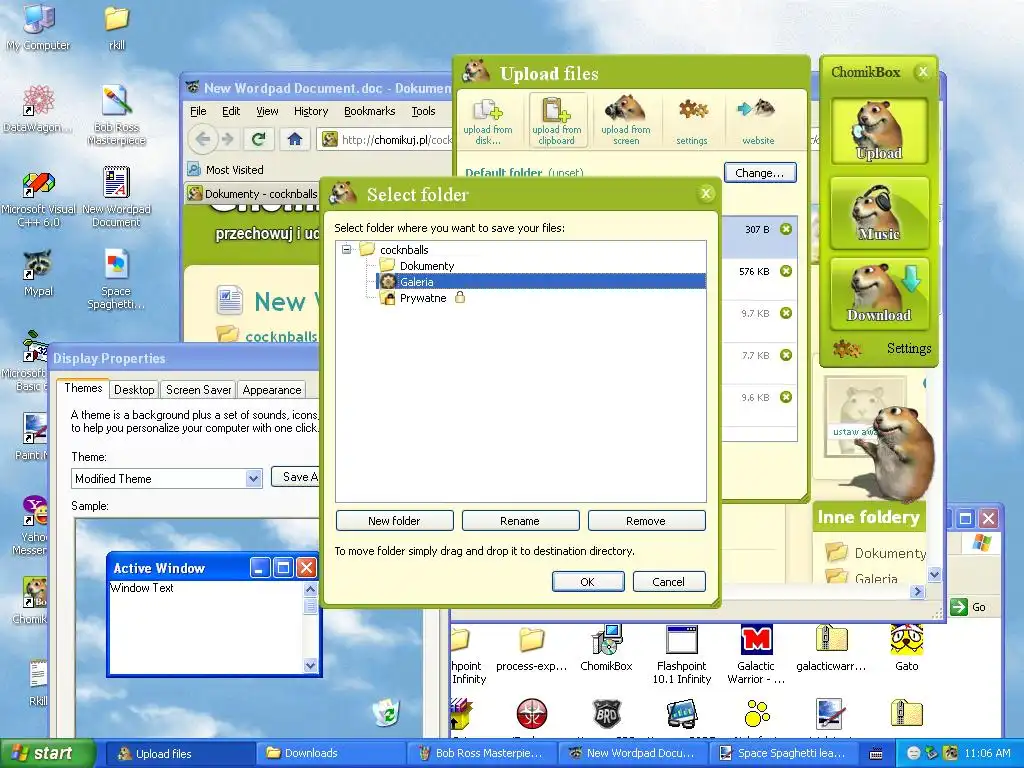Open Bob Ross Masterpiece desktop icon
The width and height of the screenshot is (1024, 768).
(116, 116)
